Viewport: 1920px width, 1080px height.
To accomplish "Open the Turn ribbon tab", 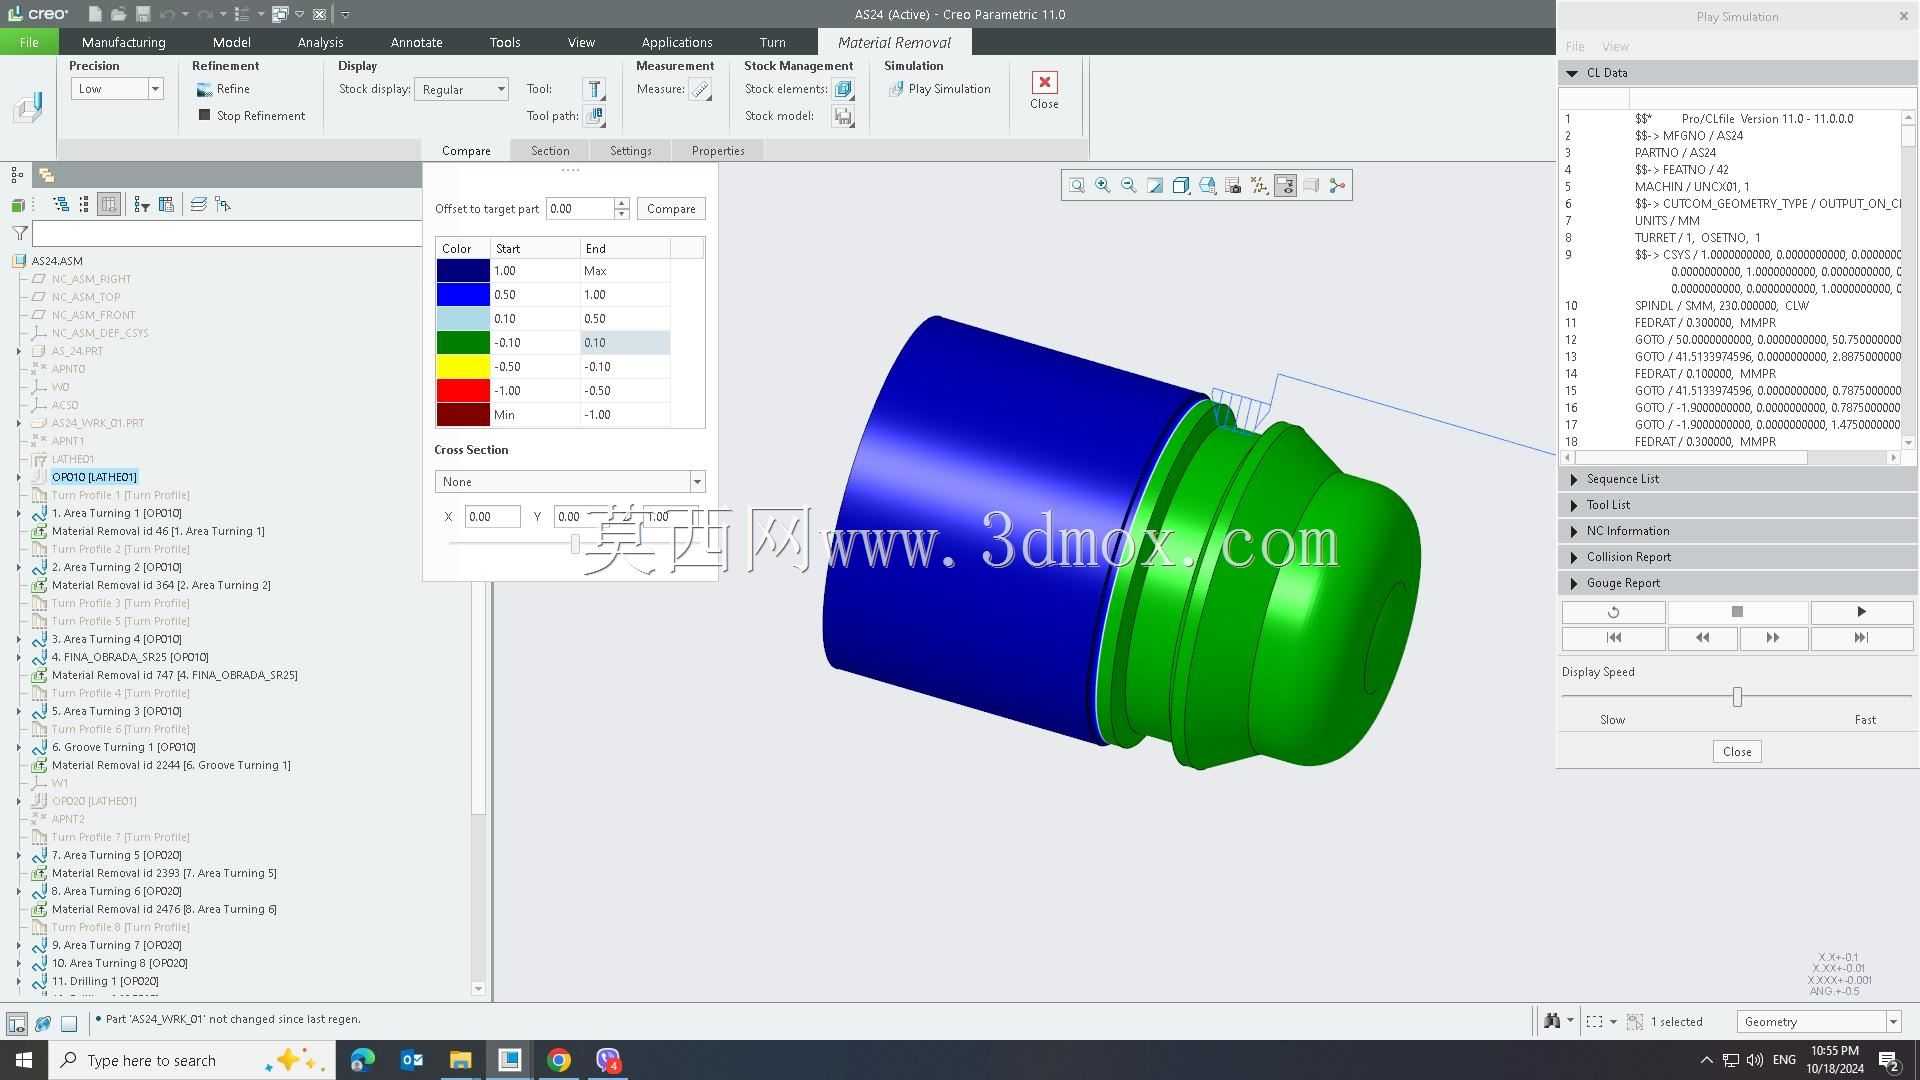I will point(772,42).
